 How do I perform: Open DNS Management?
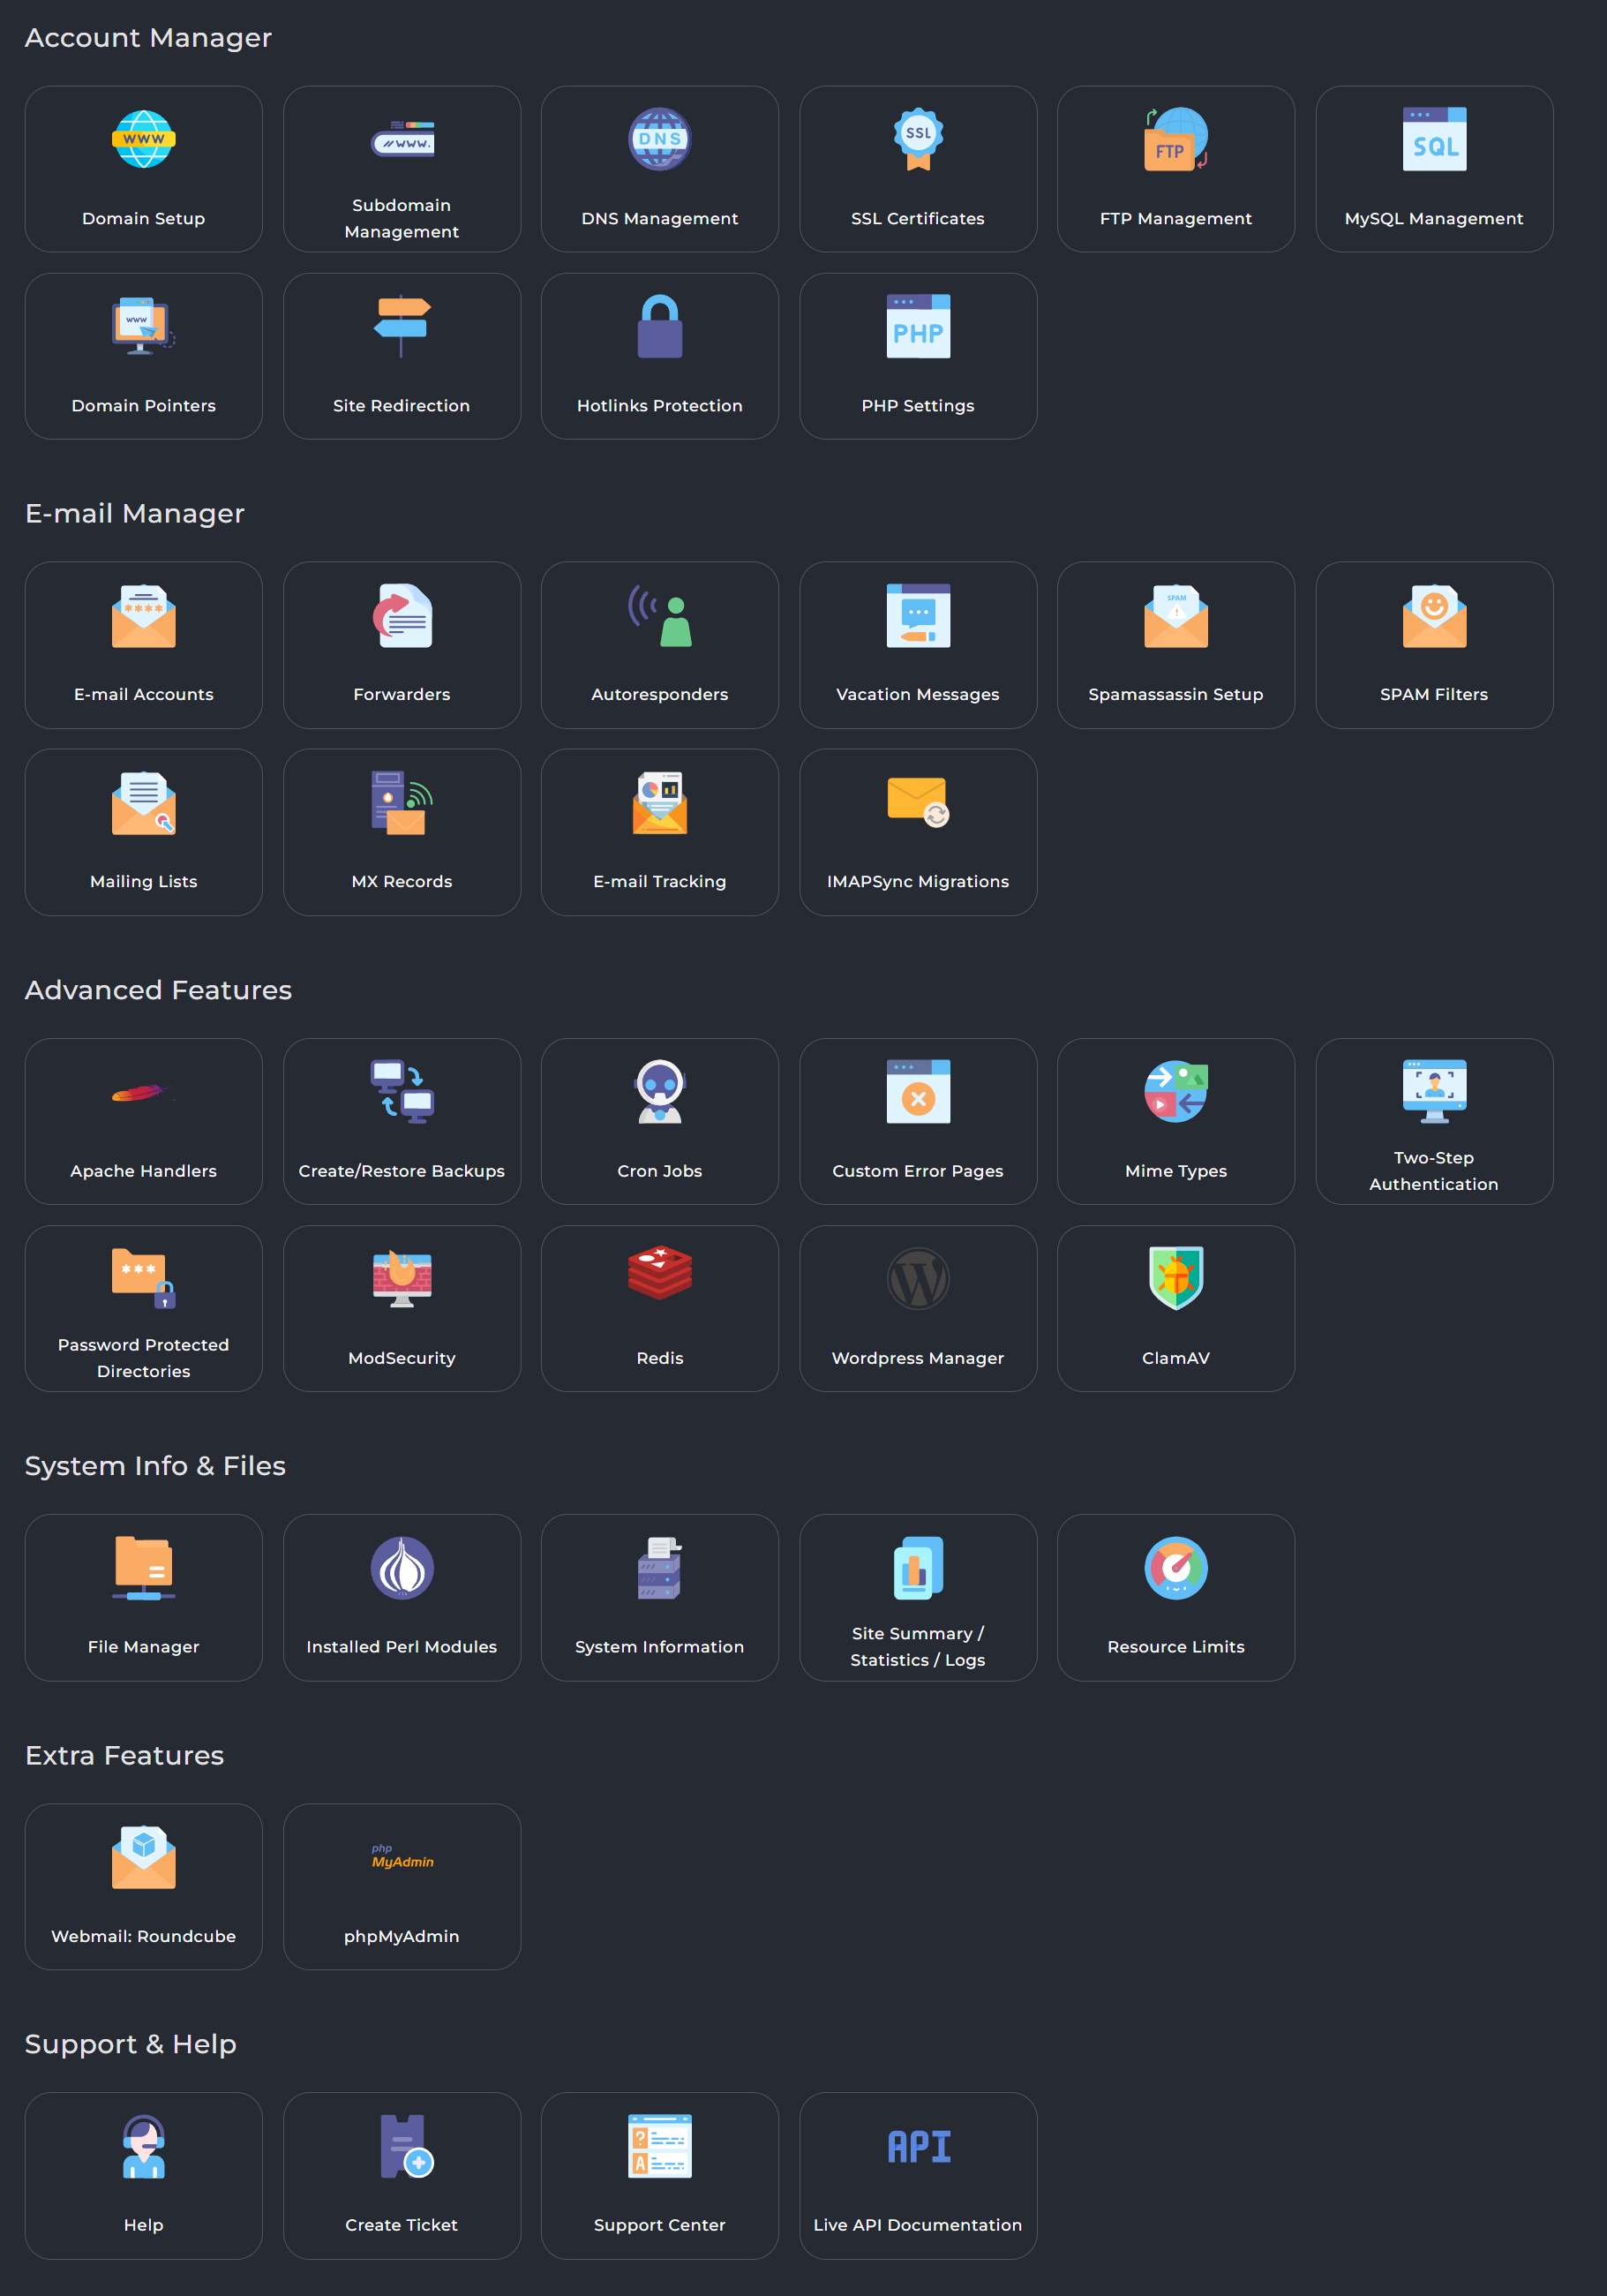[x=659, y=168]
